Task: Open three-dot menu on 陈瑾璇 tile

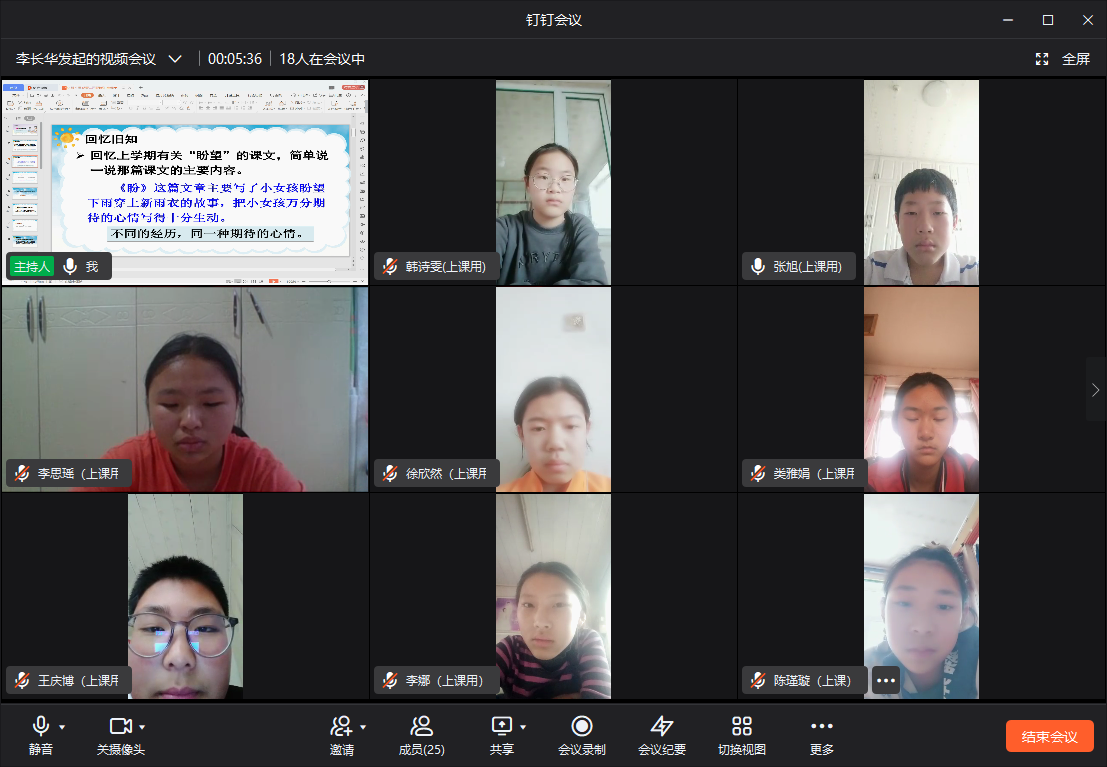Action: [885, 680]
